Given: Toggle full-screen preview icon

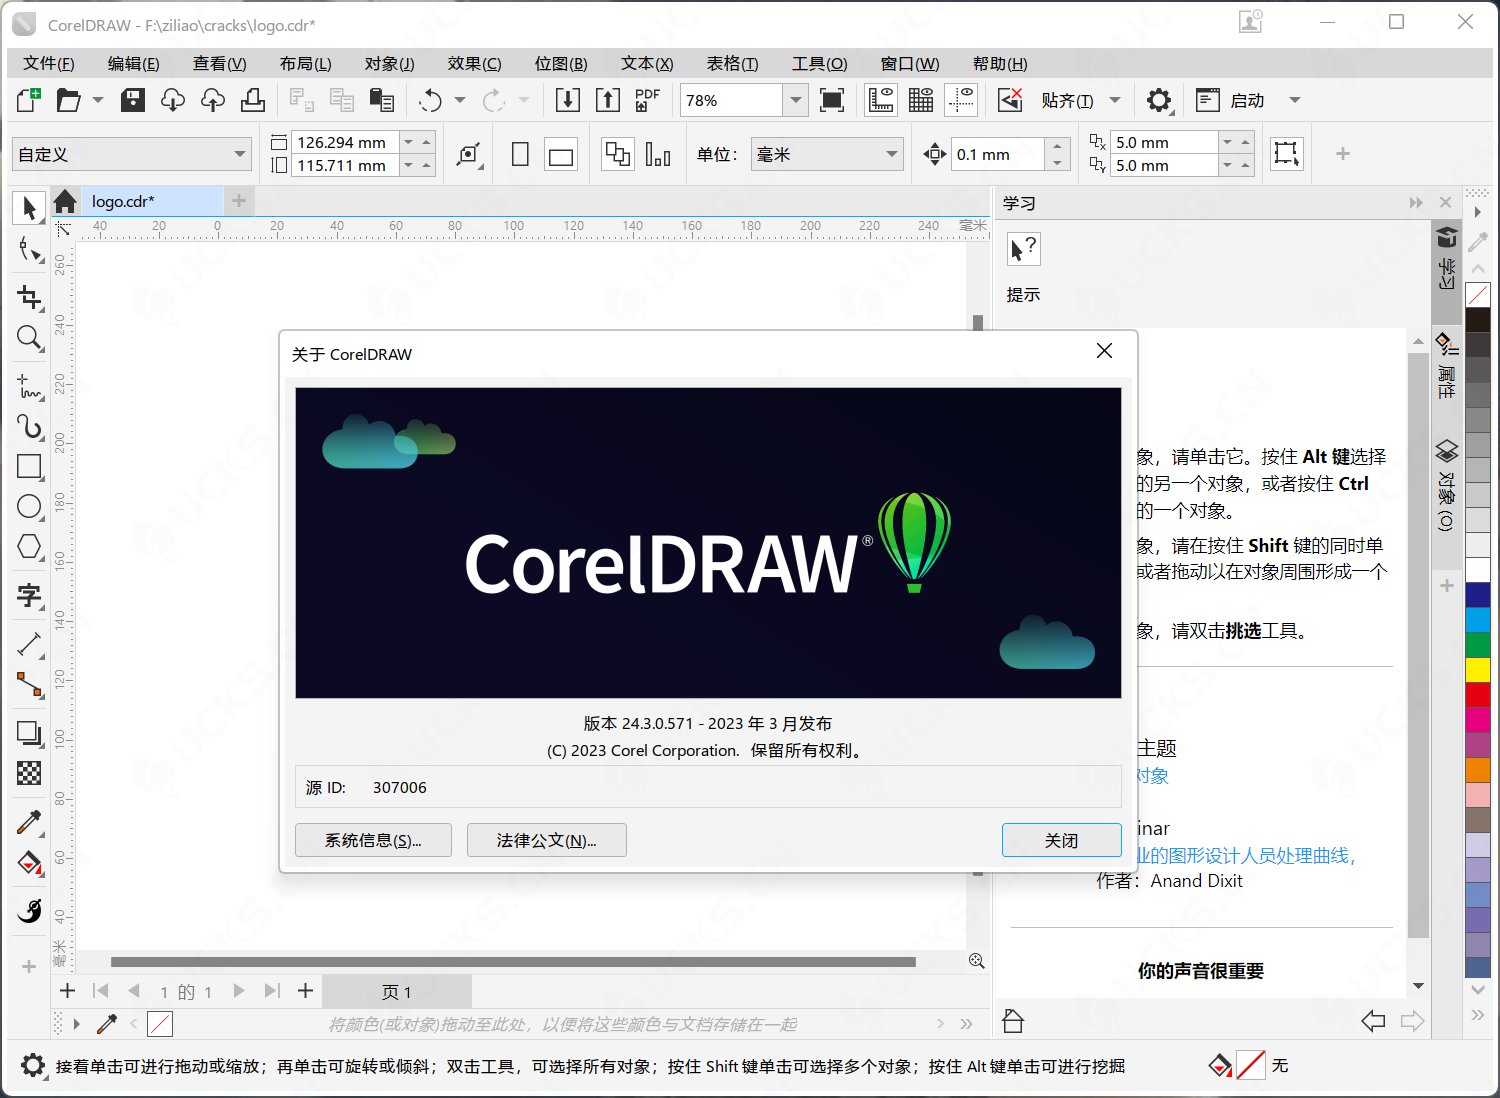Looking at the screenshot, I should [x=832, y=100].
